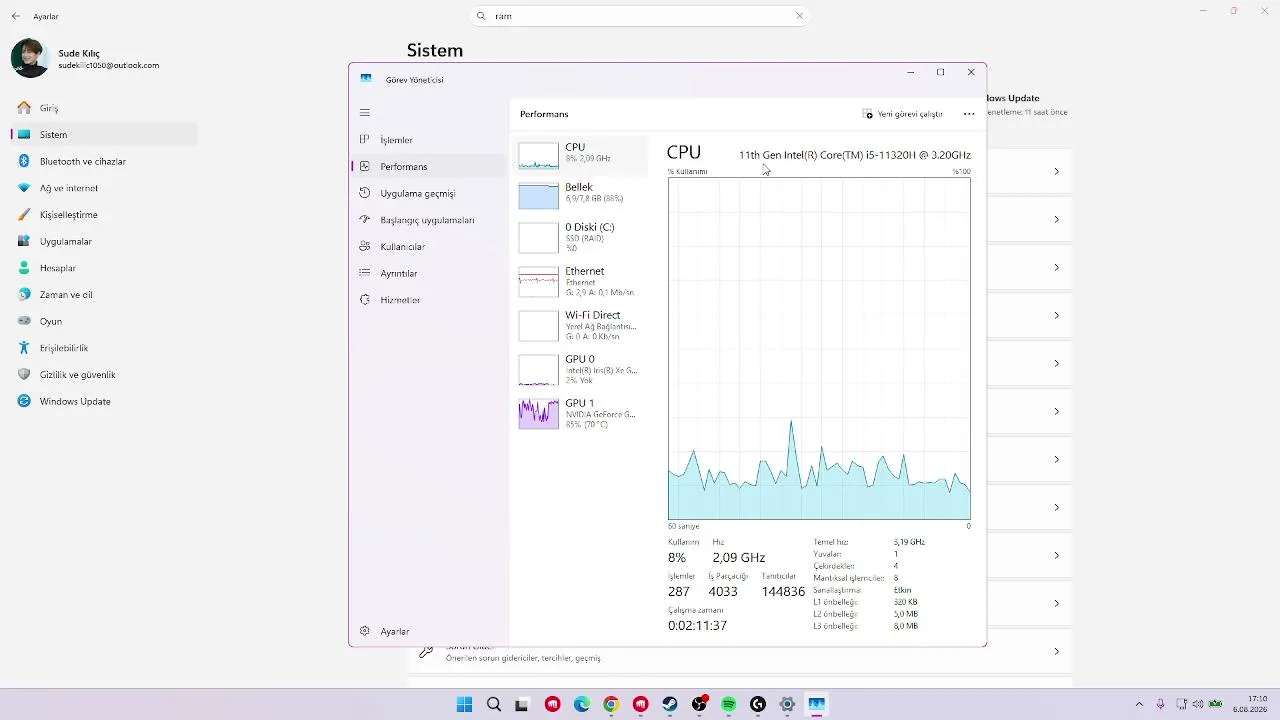Select the Ethernet performance item
The height and width of the screenshot is (720, 1280).
[581, 281]
